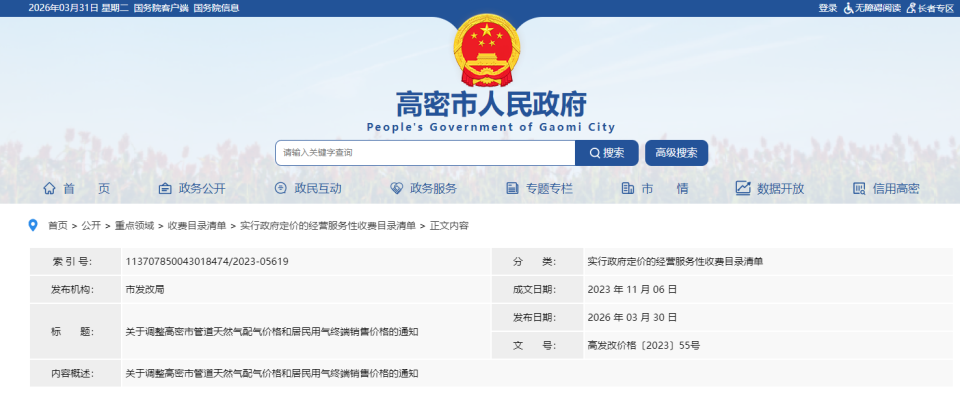Click the 高级搜索 advanced search button
Viewport: 960px width, 397px height.
pyautogui.click(x=677, y=153)
